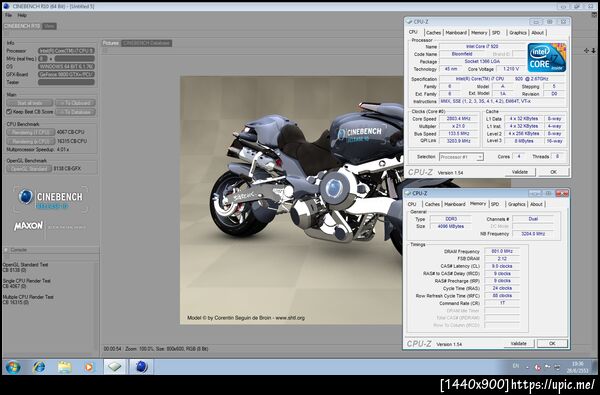Open Caches tab in upper CPU-Z window
This screenshot has height=395, width=600.
434,33
